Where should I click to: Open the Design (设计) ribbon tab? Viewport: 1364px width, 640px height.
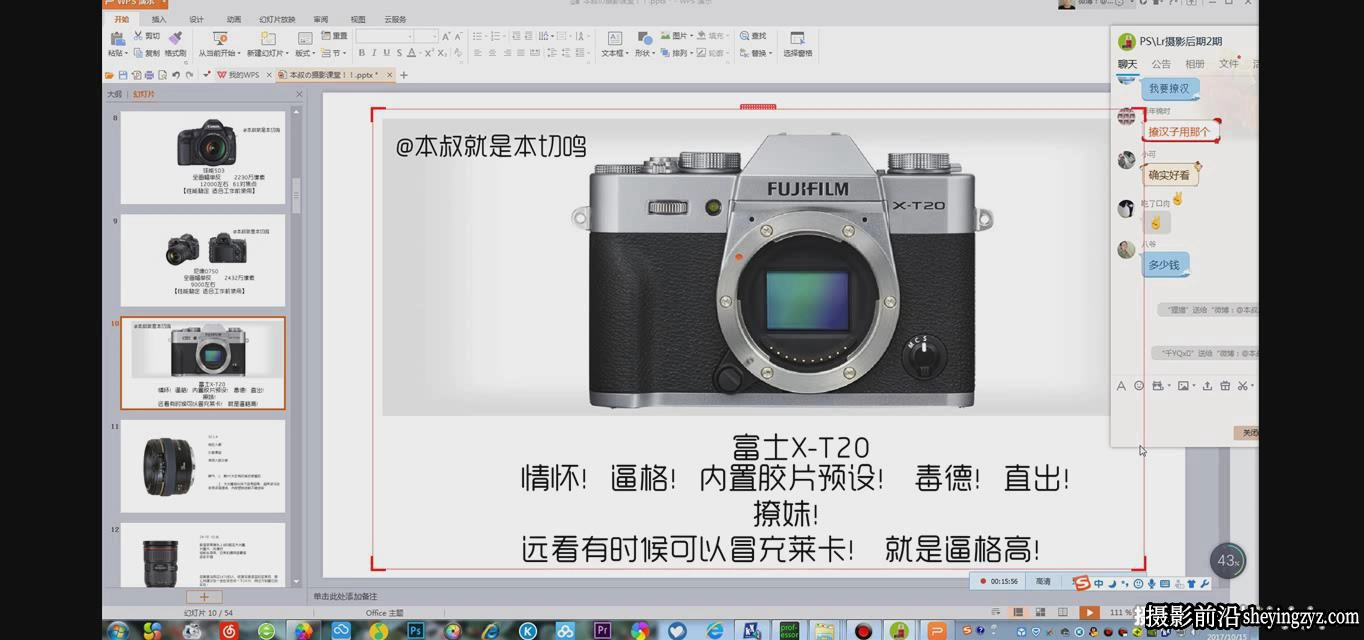[196, 19]
